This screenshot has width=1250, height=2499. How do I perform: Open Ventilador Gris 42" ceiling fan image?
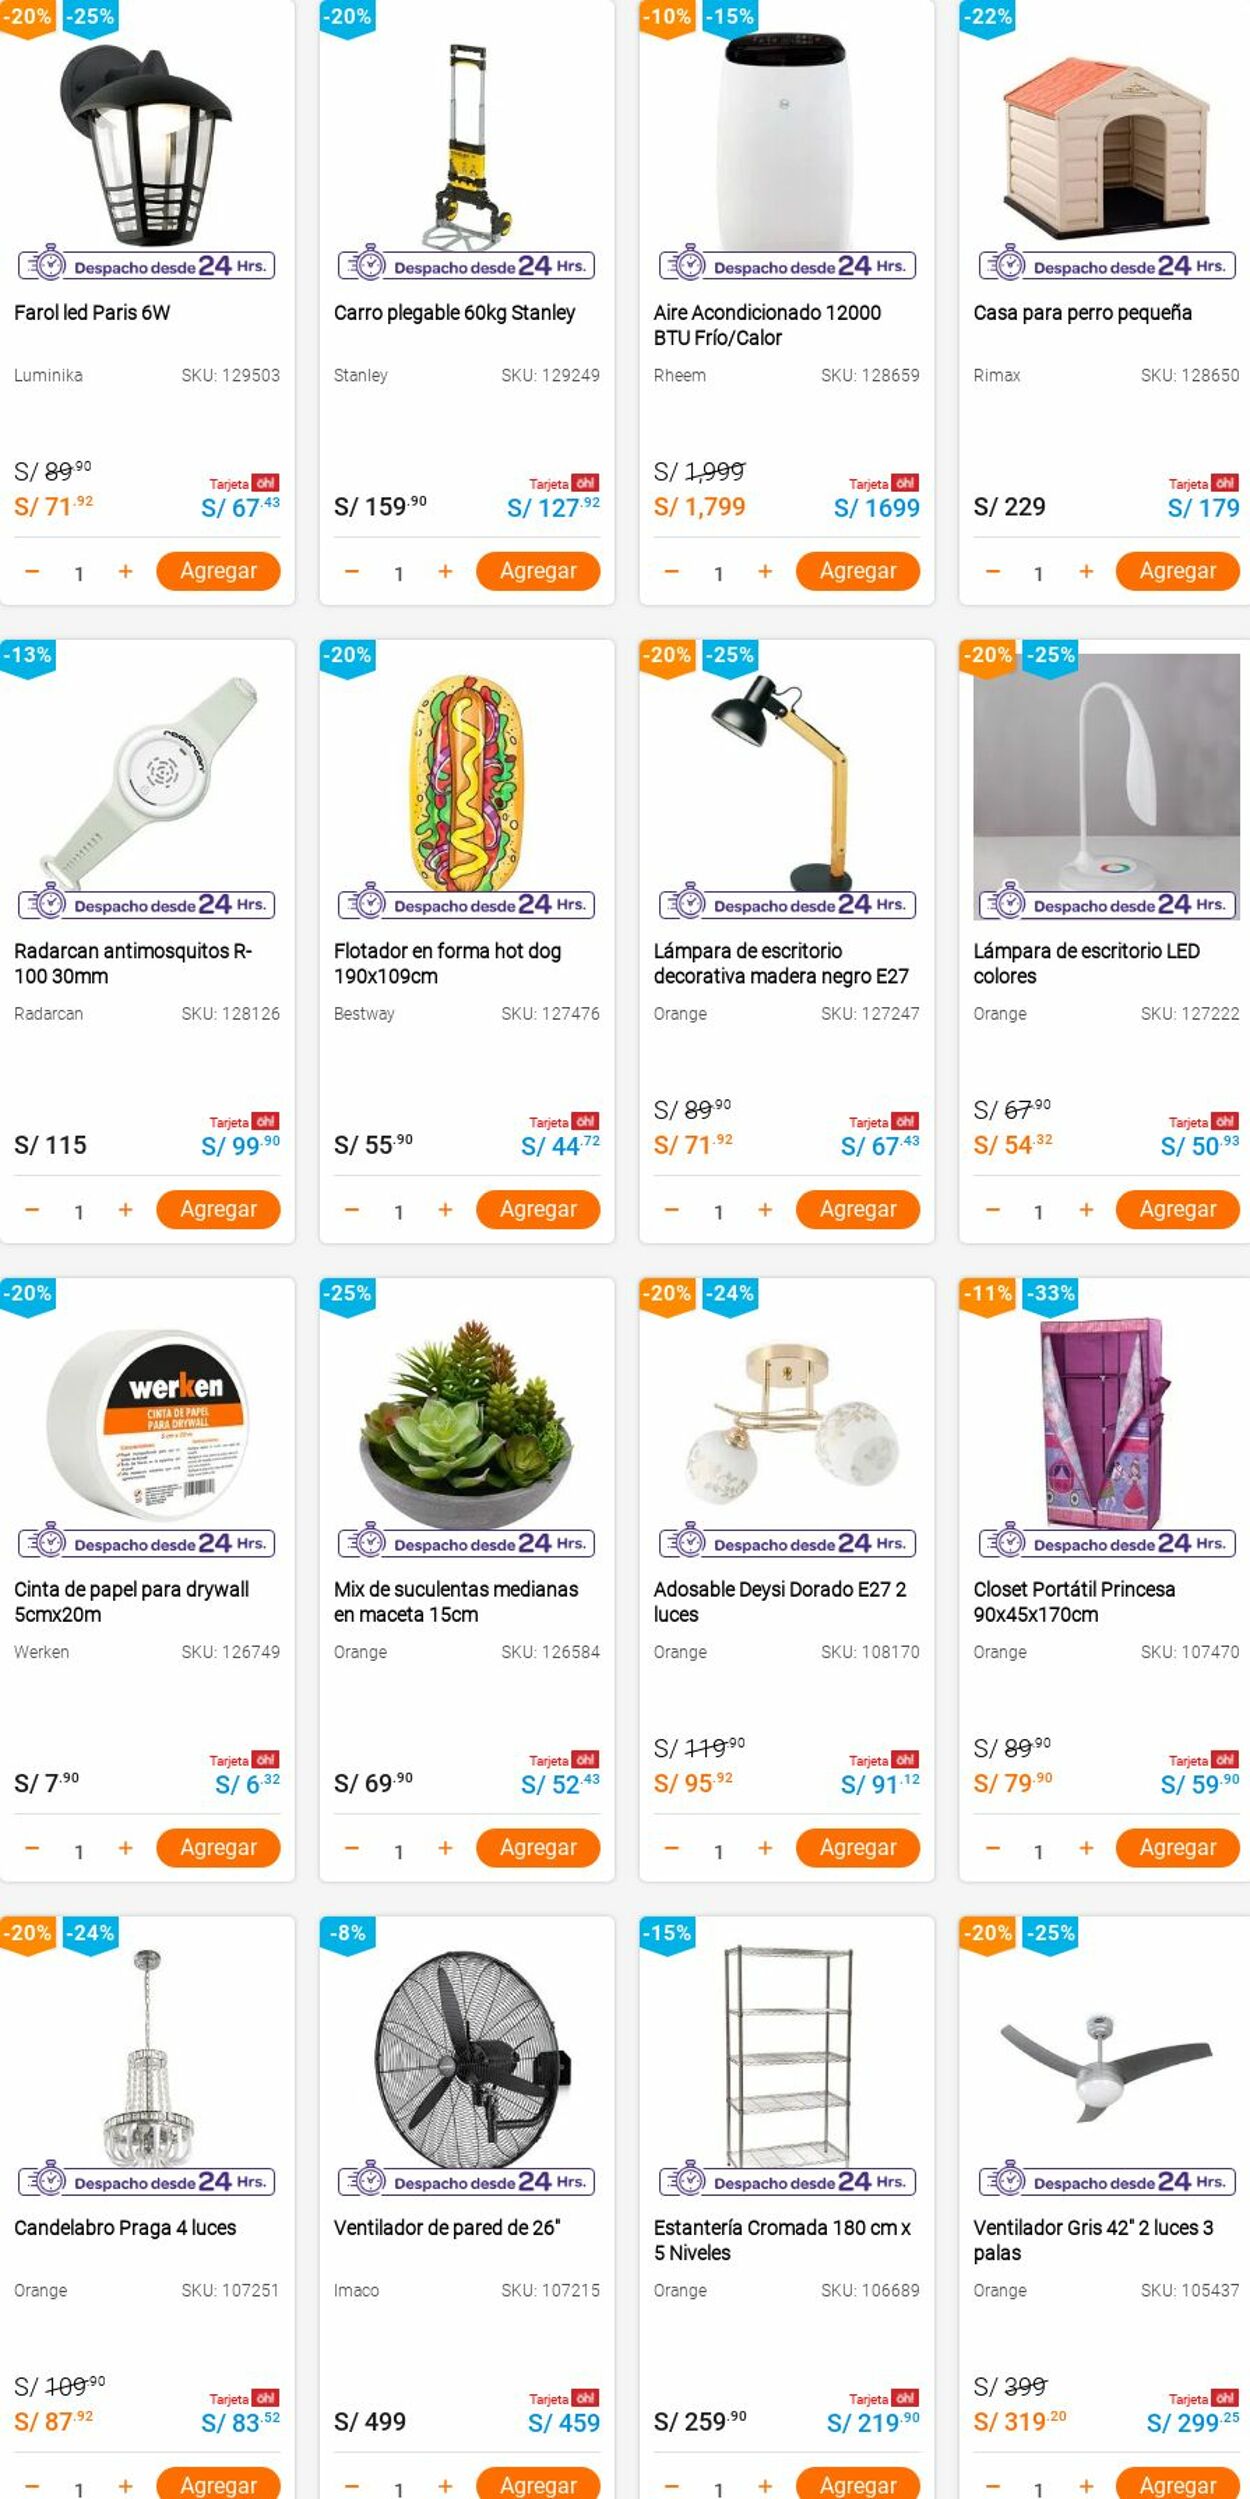point(1106,2060)
